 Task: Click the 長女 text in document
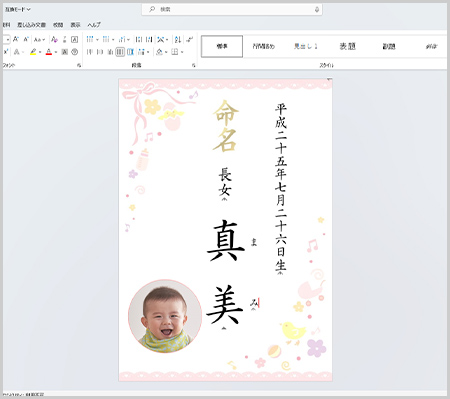tap(225, 182)
